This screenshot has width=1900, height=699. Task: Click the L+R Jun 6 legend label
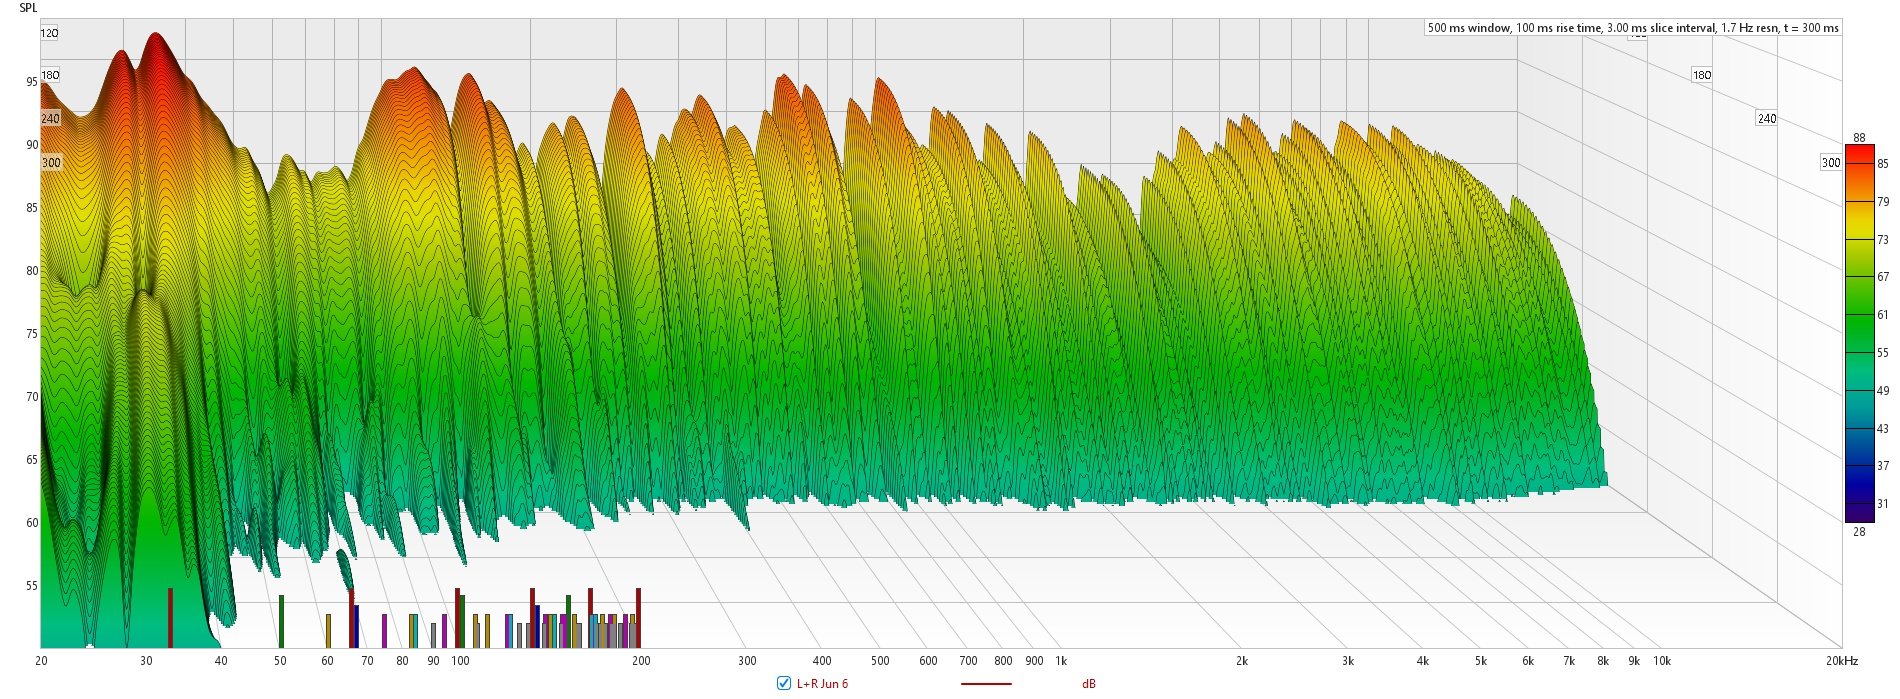[822, 684]
